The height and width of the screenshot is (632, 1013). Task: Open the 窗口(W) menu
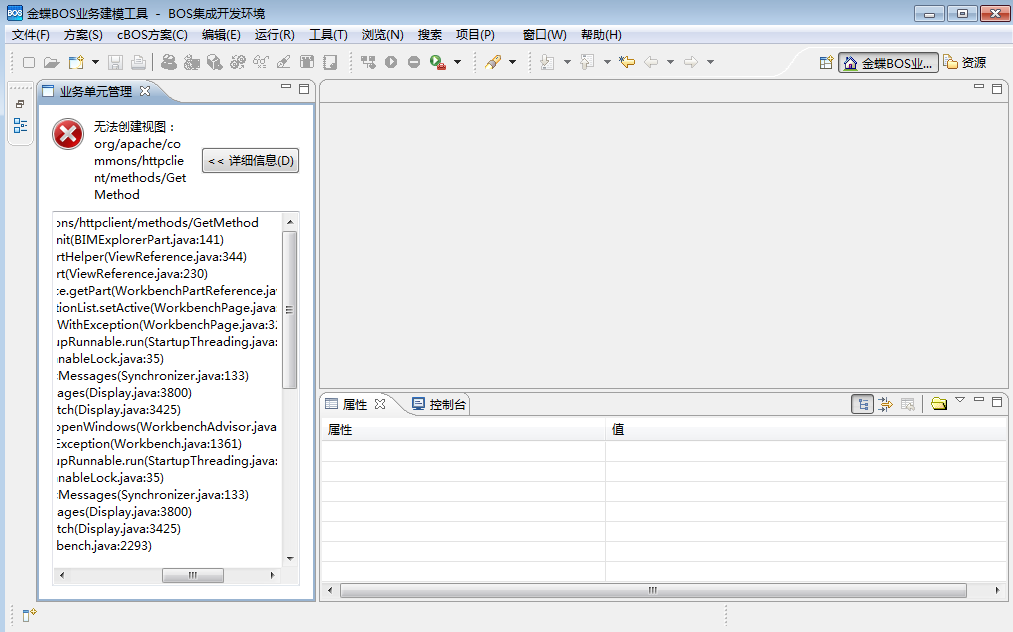(x=545, y=35)
